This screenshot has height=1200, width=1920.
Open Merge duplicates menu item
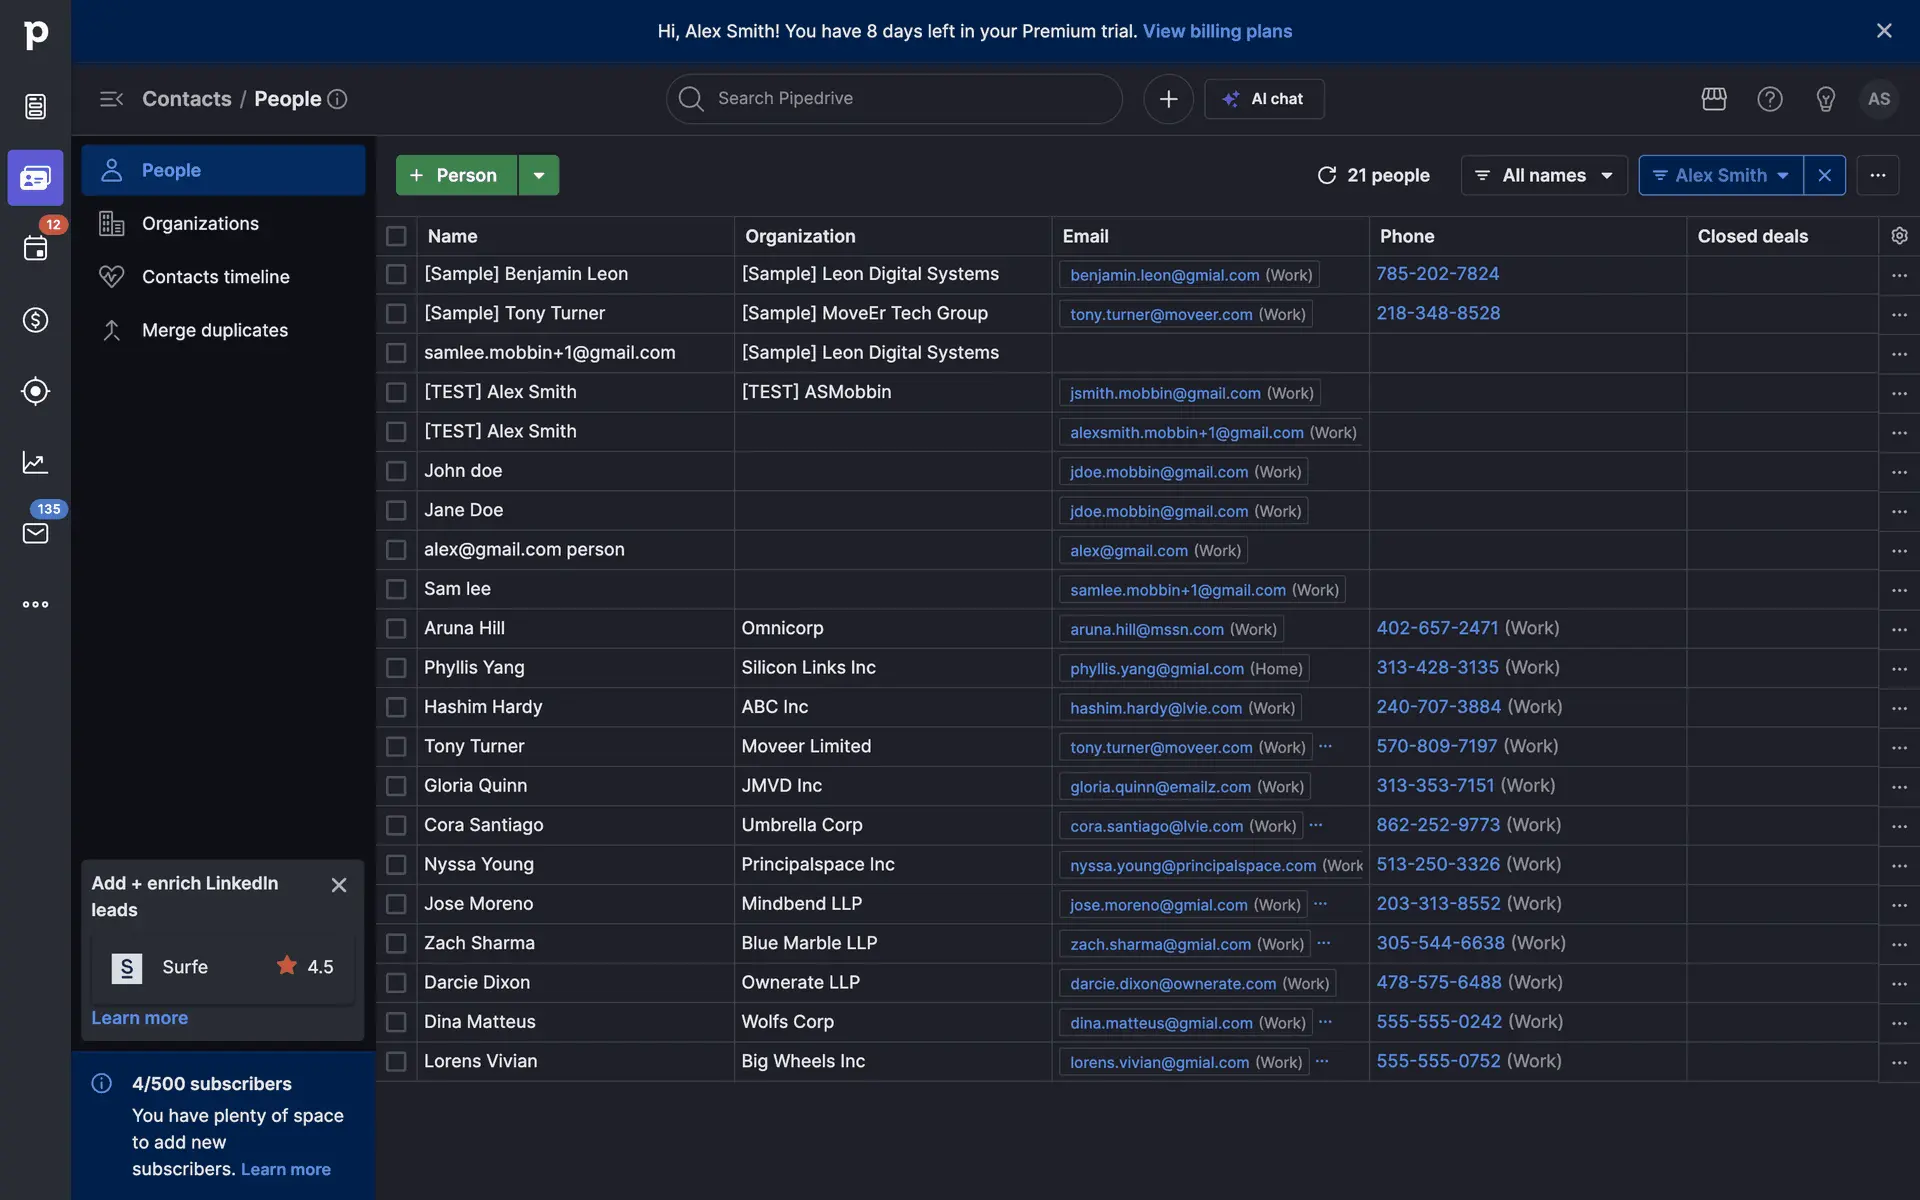tap(214, 330)
